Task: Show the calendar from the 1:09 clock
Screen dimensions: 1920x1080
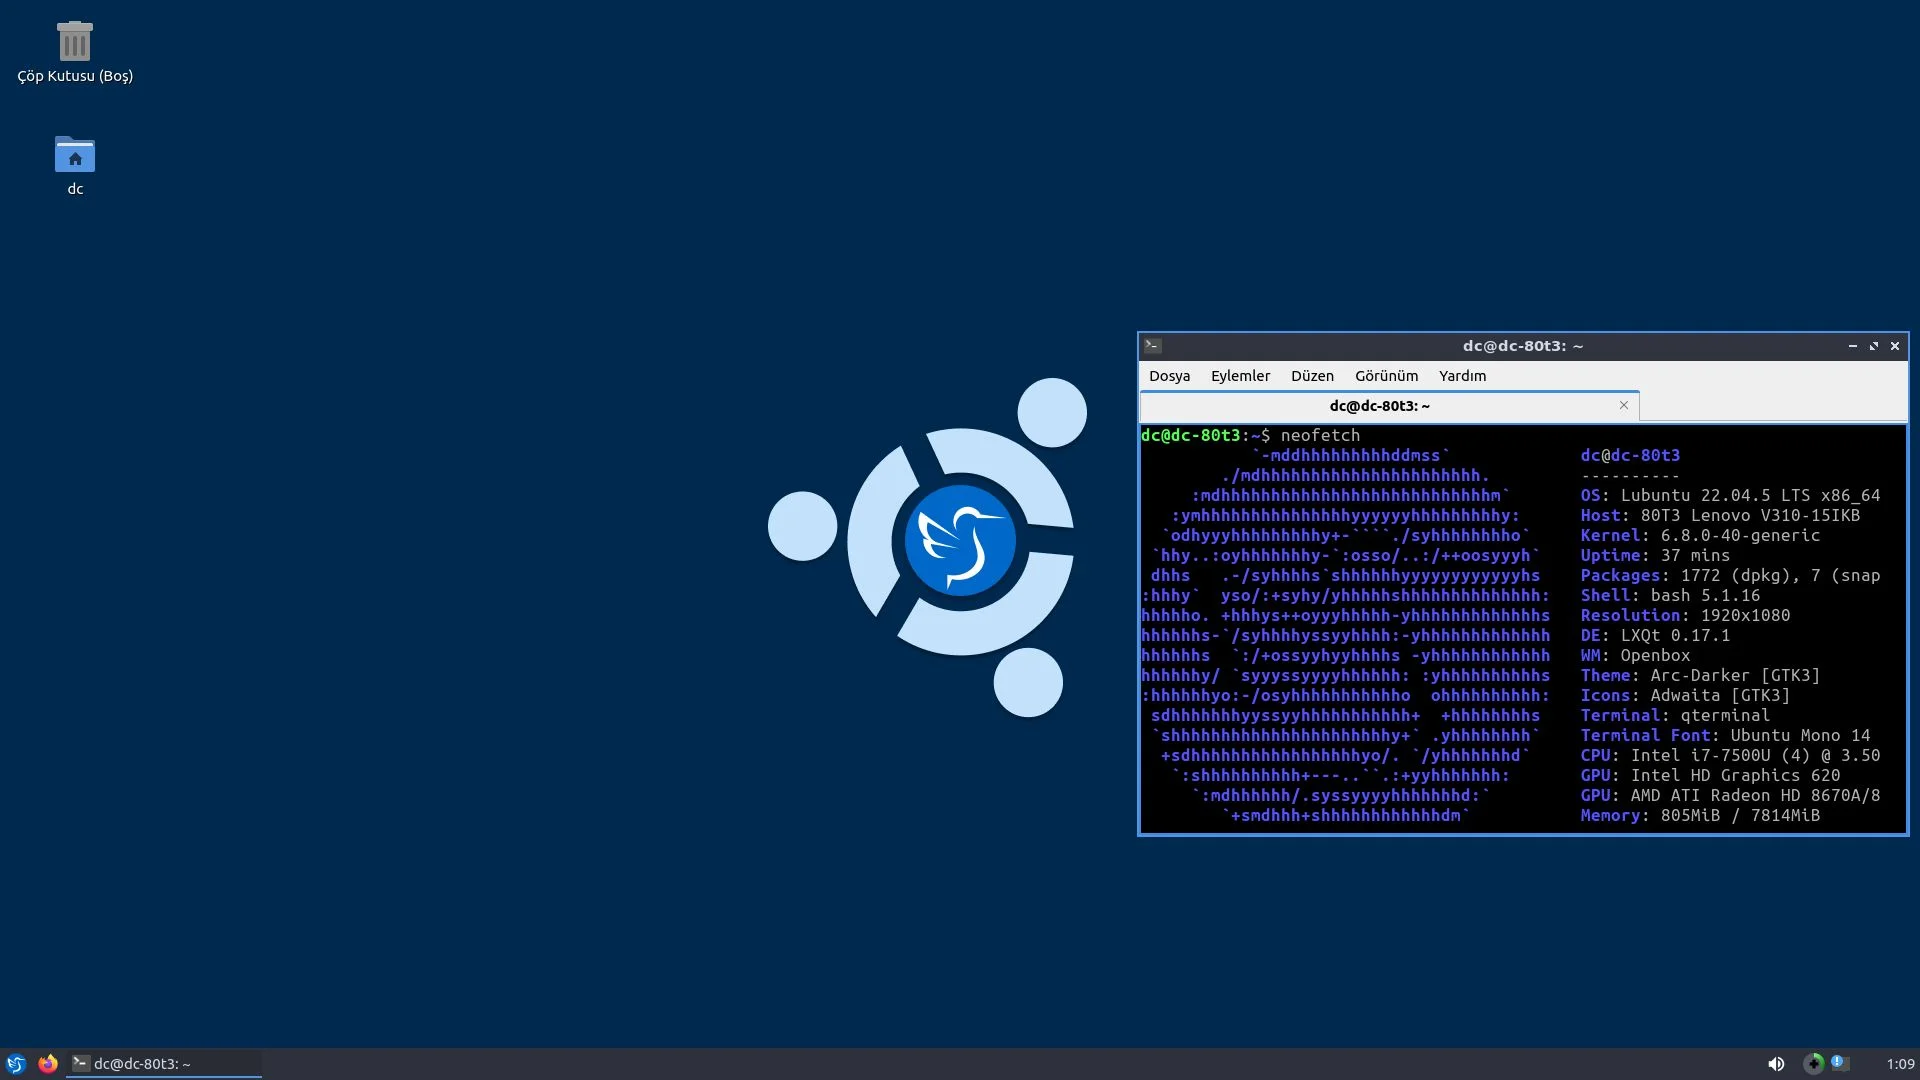Action: pyautogui.click(x=1900, y=1064)
